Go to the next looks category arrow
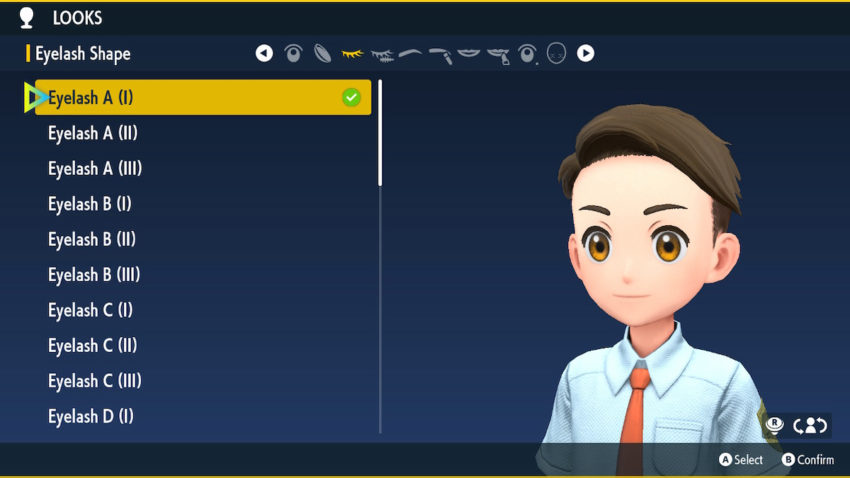This screenshot has width=850, height=478. coord(585,53)
